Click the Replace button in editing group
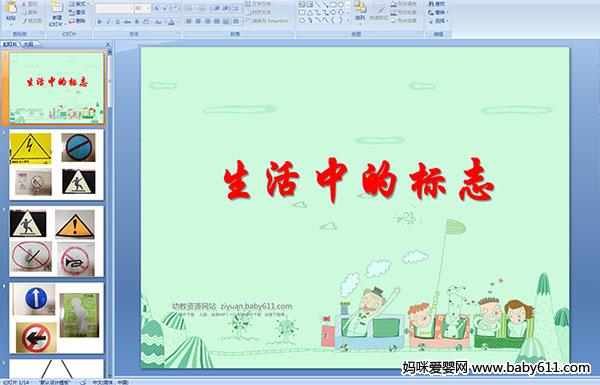 (x=439, y=12)
